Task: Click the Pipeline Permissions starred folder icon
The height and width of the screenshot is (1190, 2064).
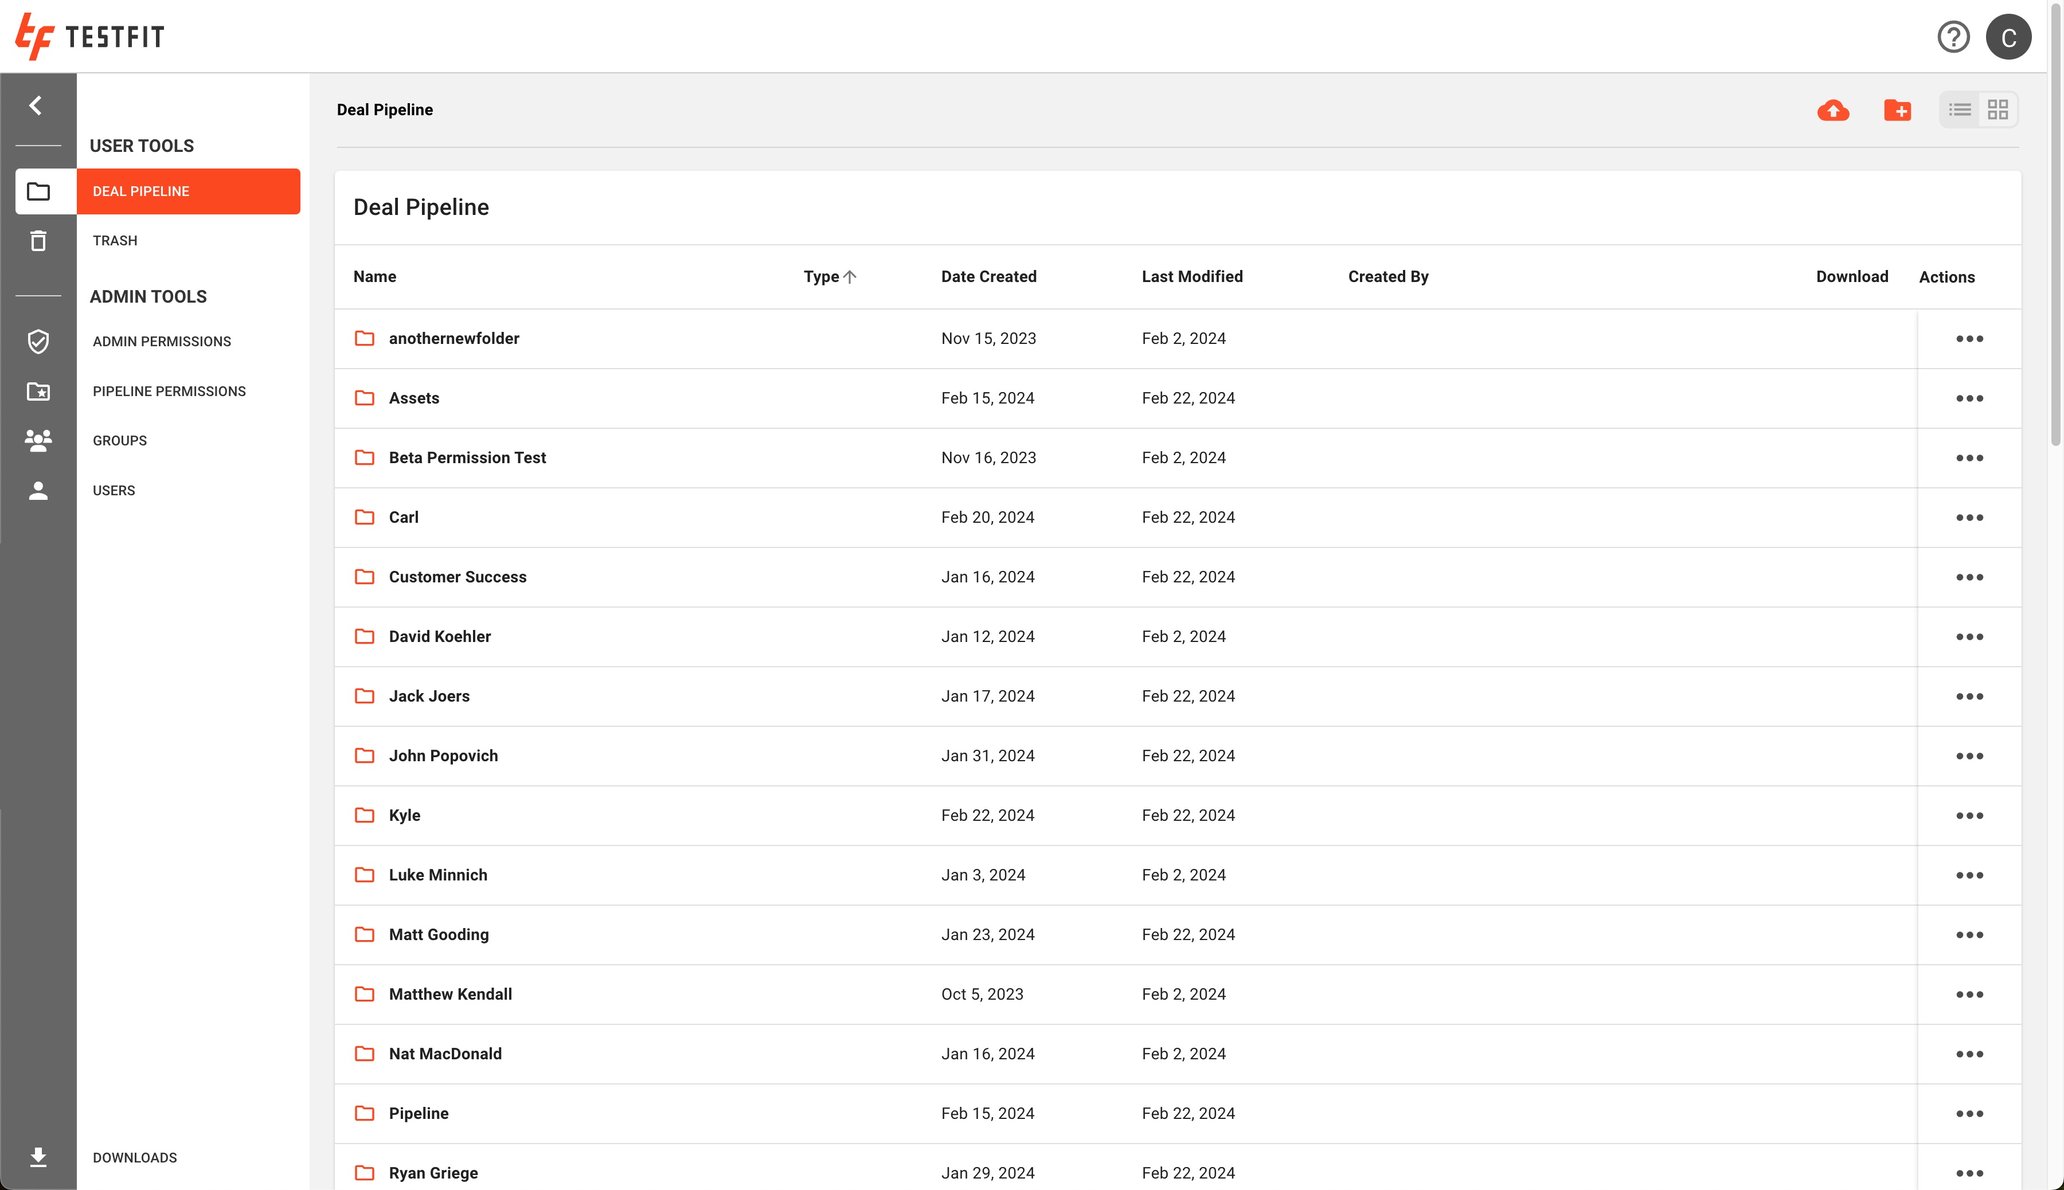Action: pyautogui.click(x=38, y=391)
